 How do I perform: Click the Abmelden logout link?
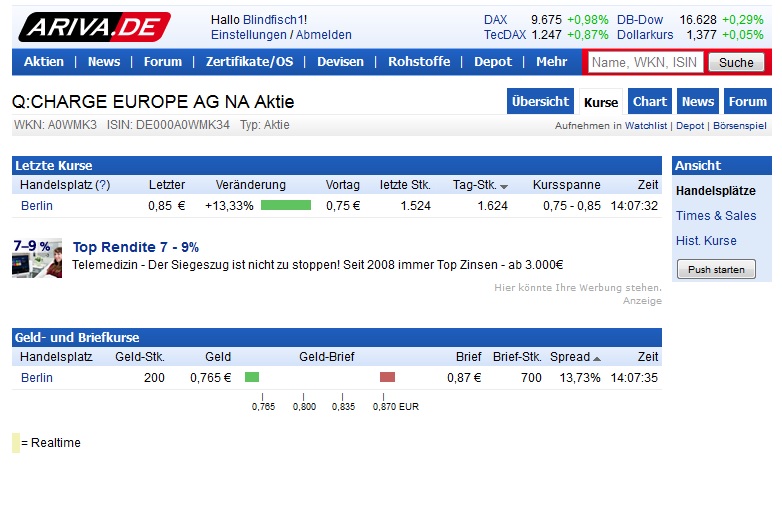pos(324,35)
